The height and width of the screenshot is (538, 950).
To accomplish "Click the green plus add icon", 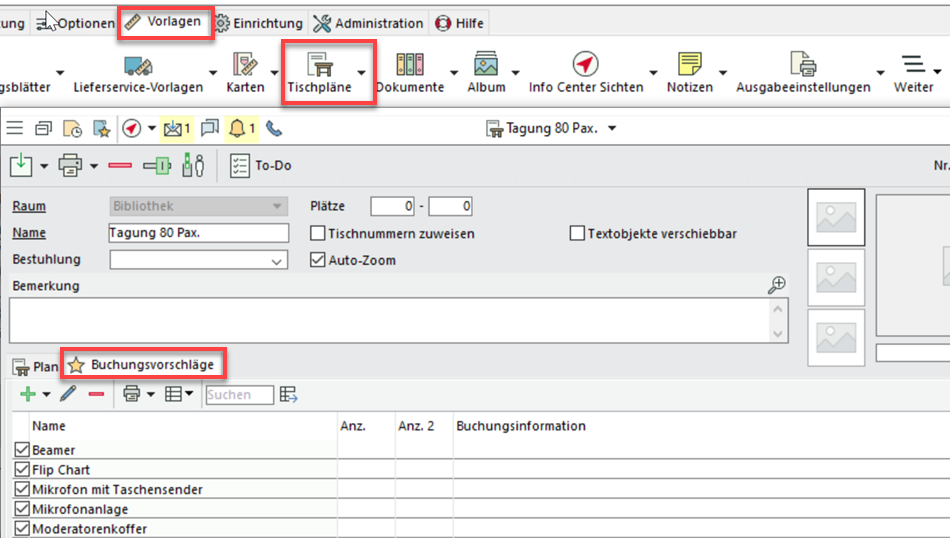I will (x=28, y=395).
